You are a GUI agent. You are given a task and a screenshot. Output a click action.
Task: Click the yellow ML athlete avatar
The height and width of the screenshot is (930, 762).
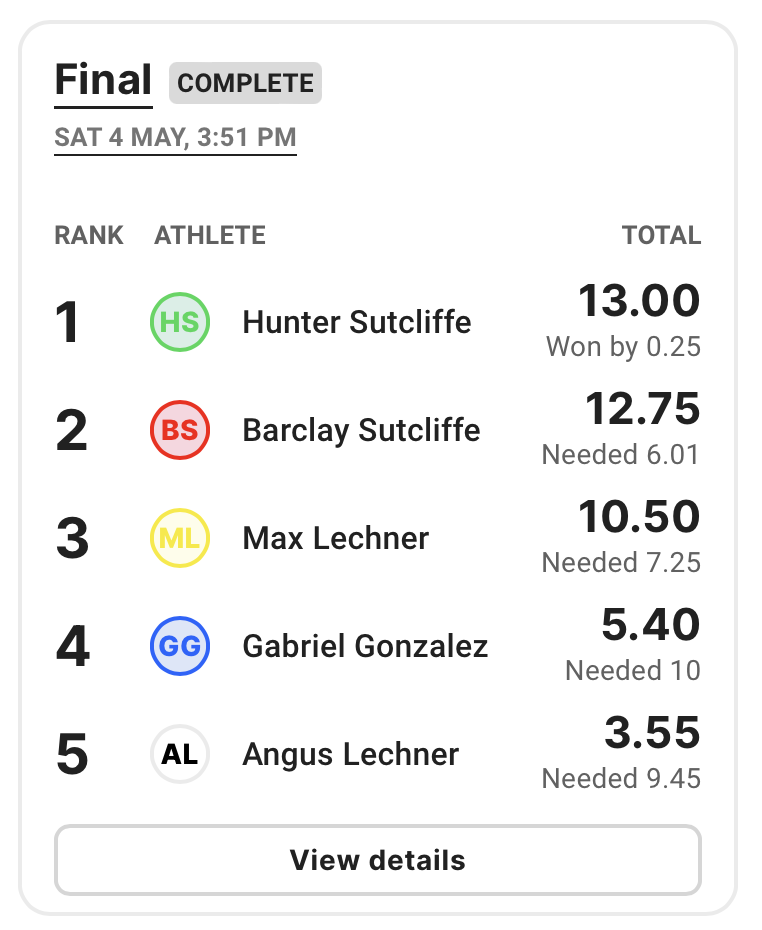(180, 538)
